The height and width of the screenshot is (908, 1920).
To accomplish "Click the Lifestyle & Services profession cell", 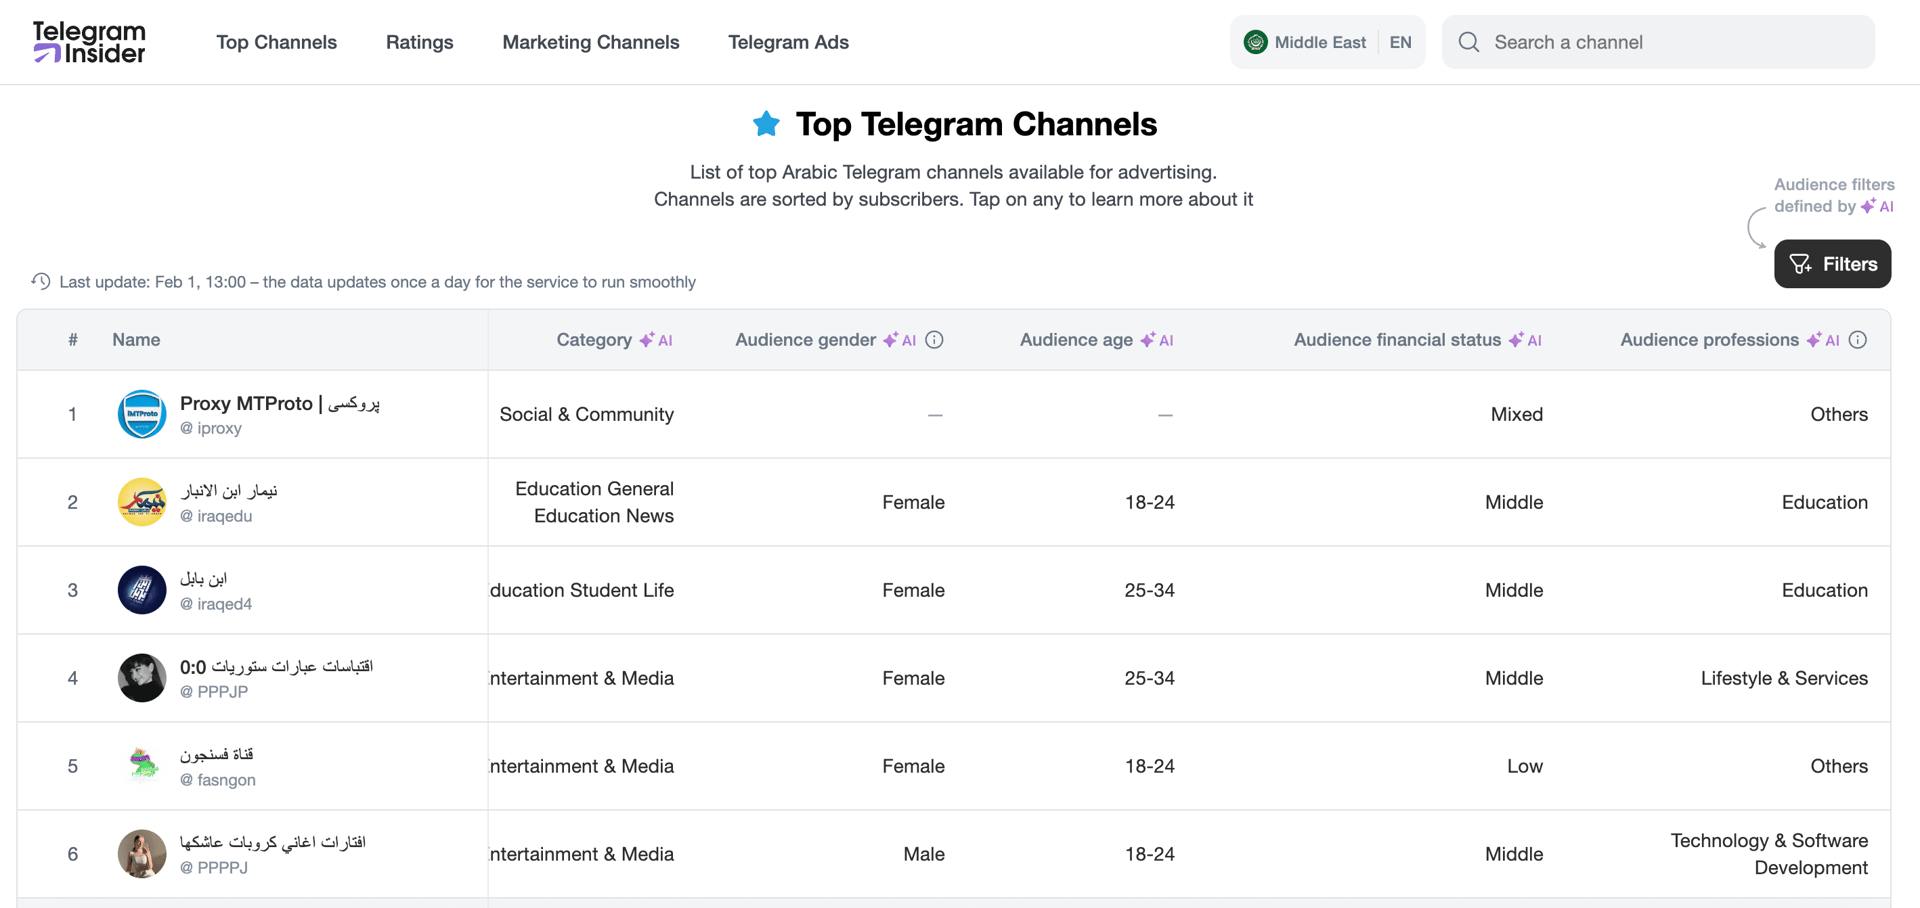I will (1784, 678).
